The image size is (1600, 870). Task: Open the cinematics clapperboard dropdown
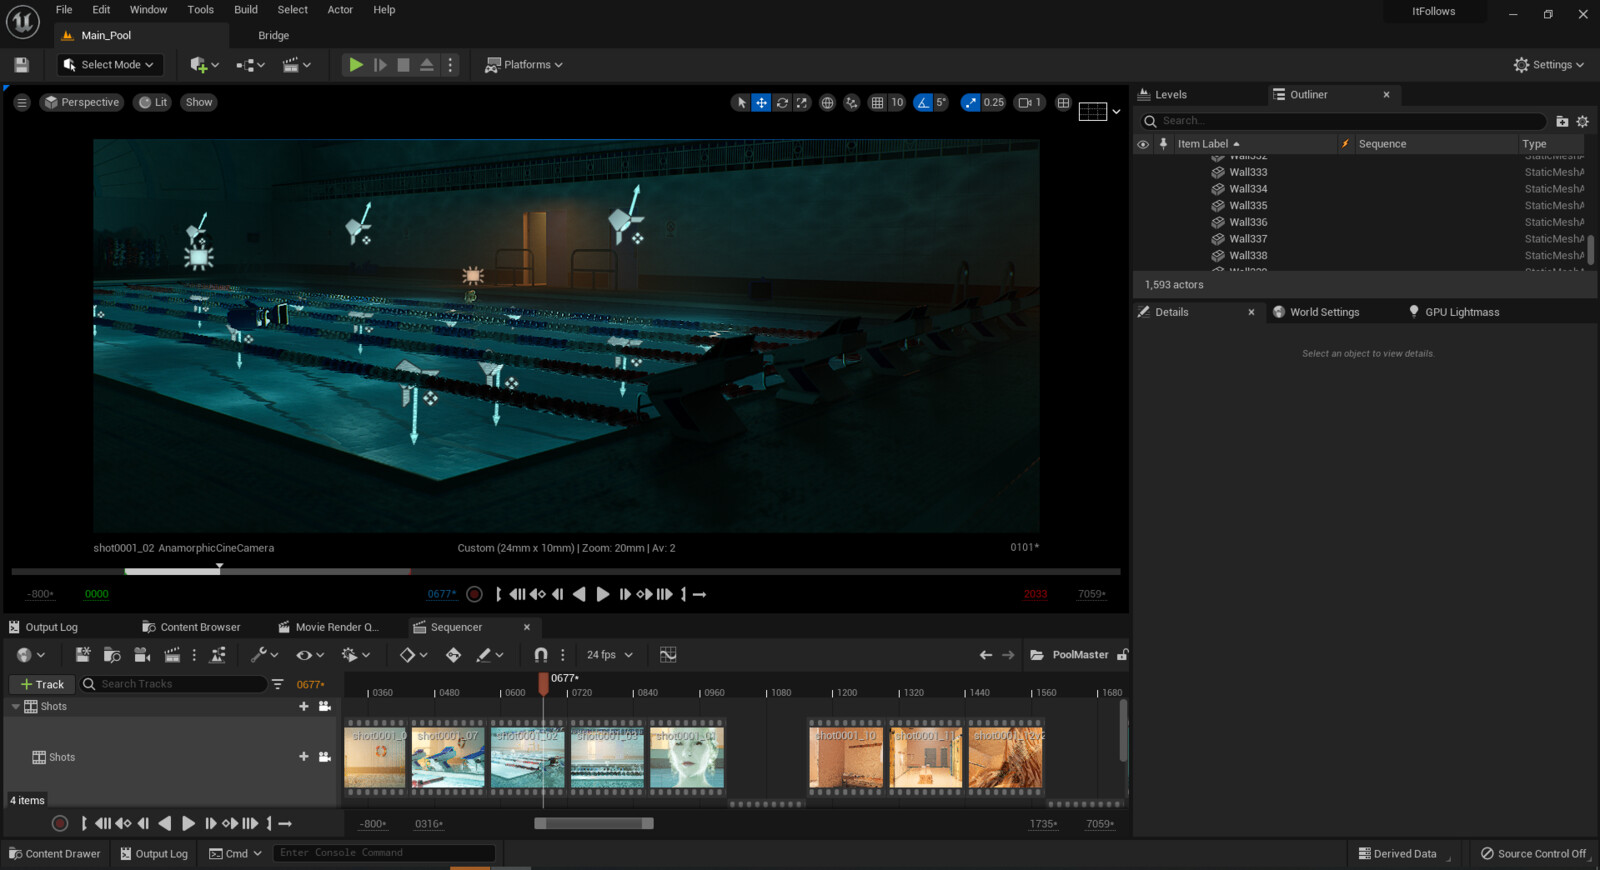point(297,65)
